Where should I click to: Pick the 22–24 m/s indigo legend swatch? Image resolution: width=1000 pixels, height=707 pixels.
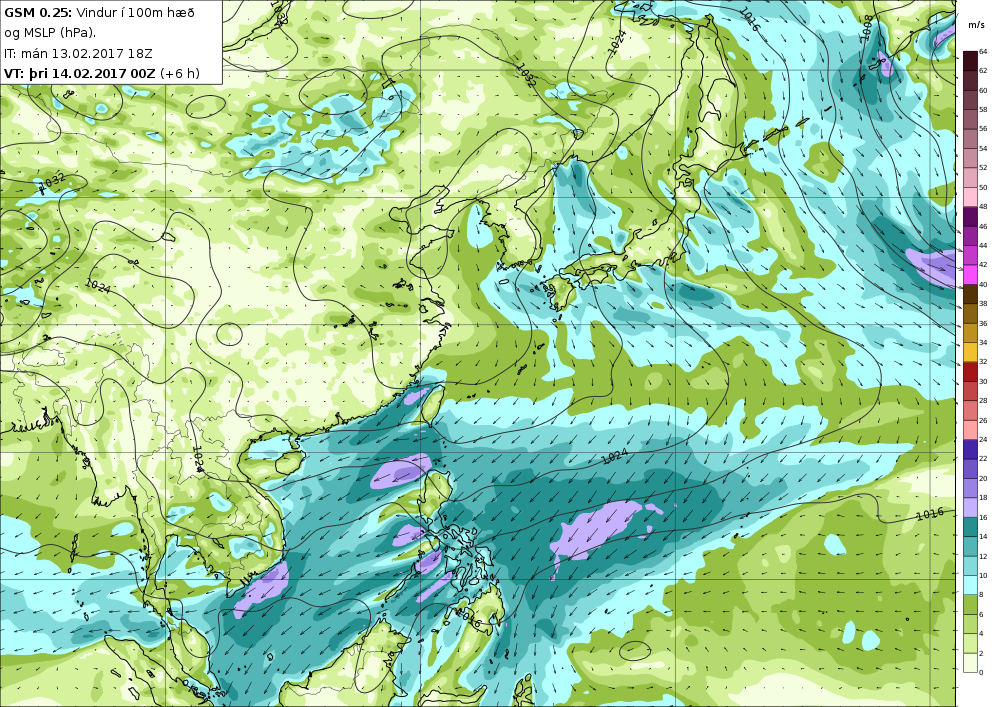tap(969, 449)
